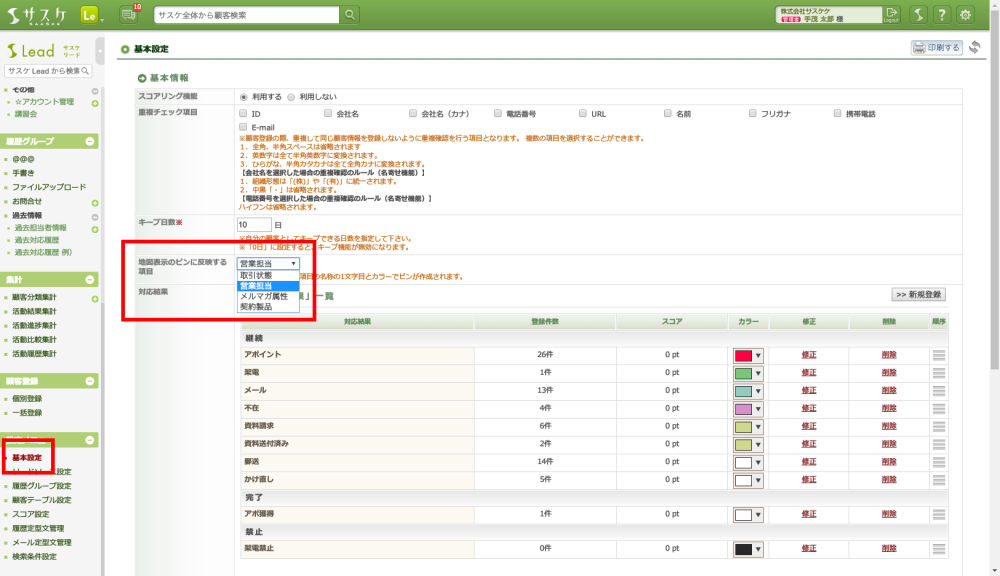Go to 個別登録 in the sidebar
Image resolution: width=1000 pixels, height=576 pixels.
coord(27,398)
